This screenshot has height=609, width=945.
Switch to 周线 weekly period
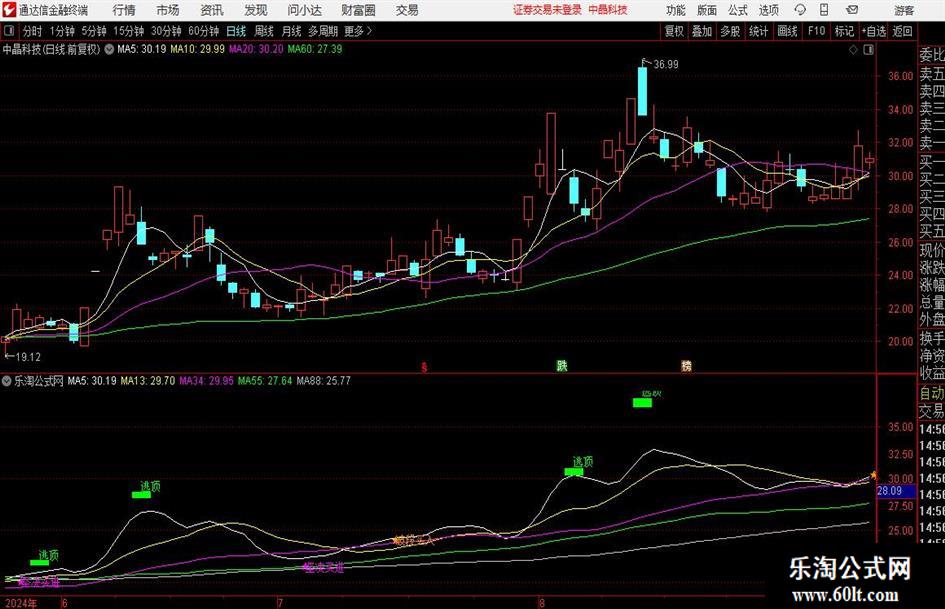(x=264, y=31)
